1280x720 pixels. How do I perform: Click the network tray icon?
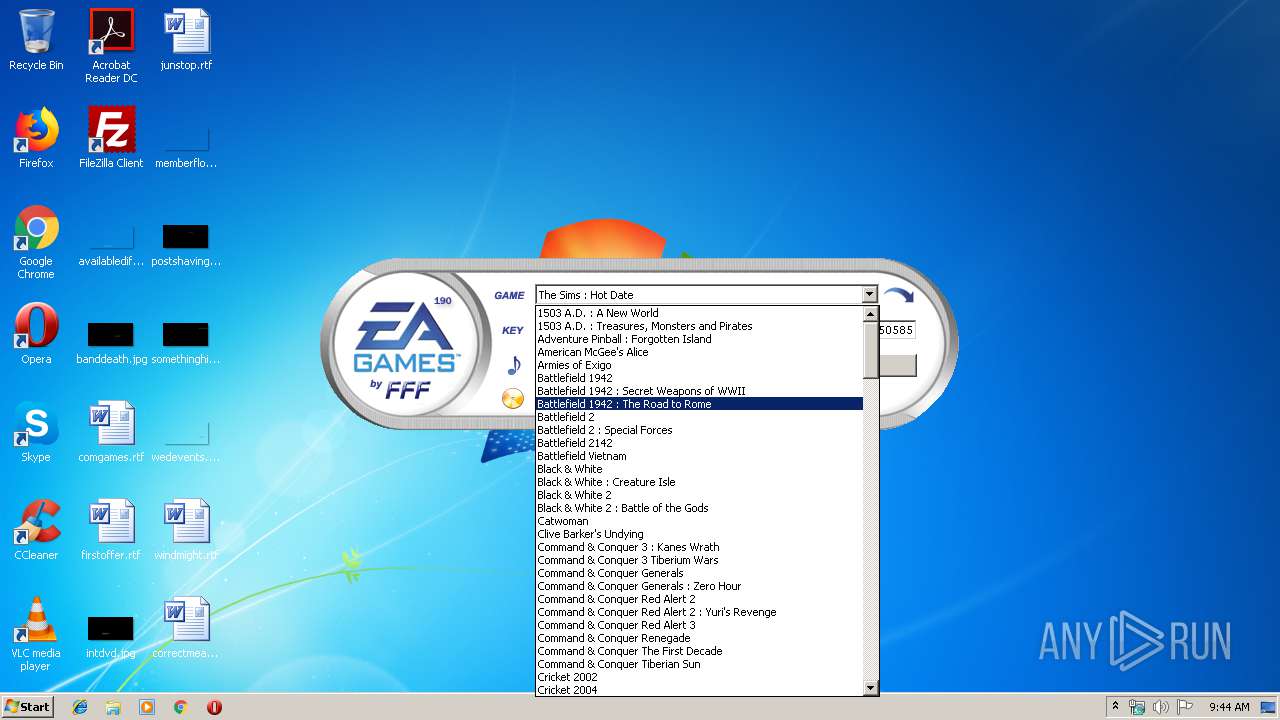pyautogui.click(x=1137, y=707)
